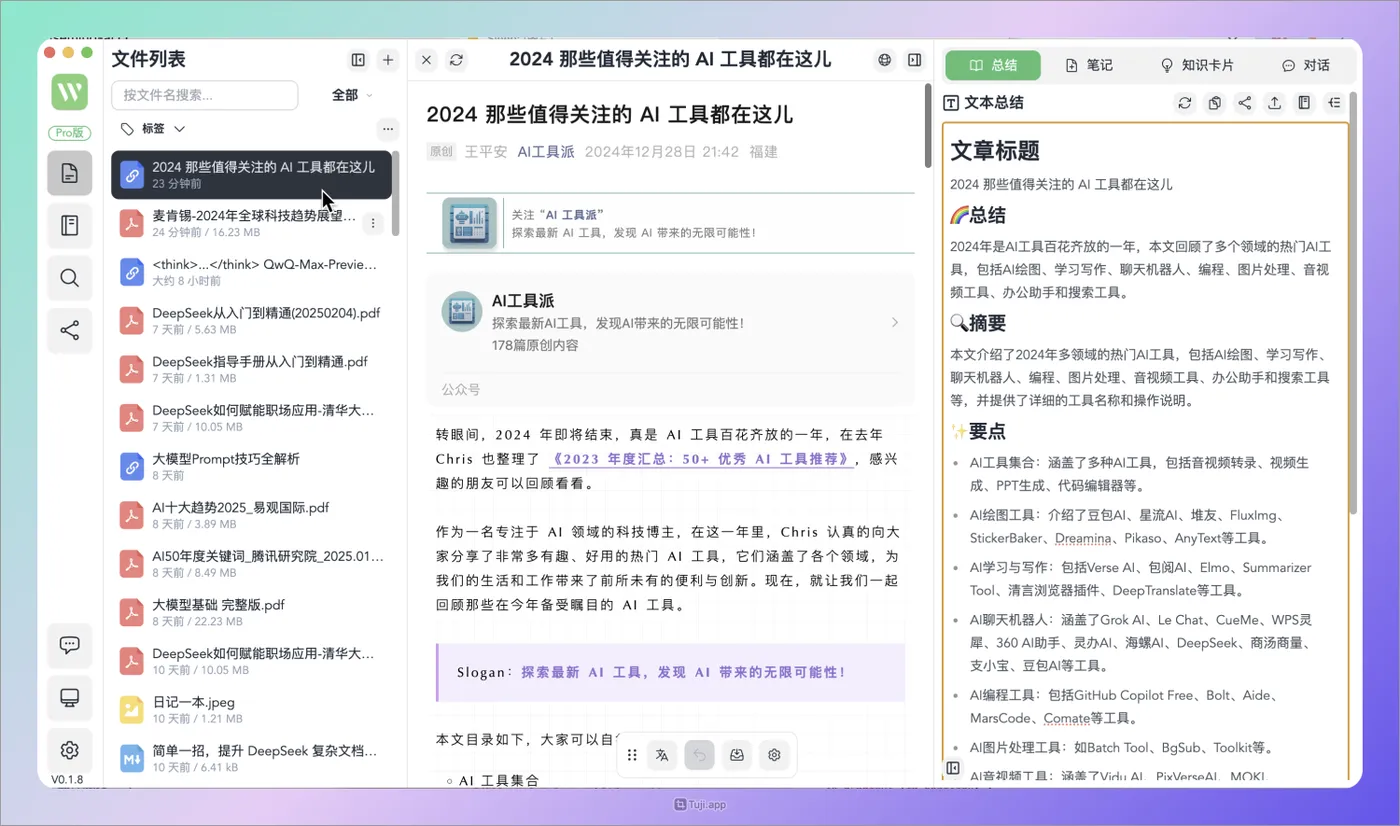Open AI十大趋势2025_易观国际.pdf
1400x826 pixels.
tap(251, 515)
